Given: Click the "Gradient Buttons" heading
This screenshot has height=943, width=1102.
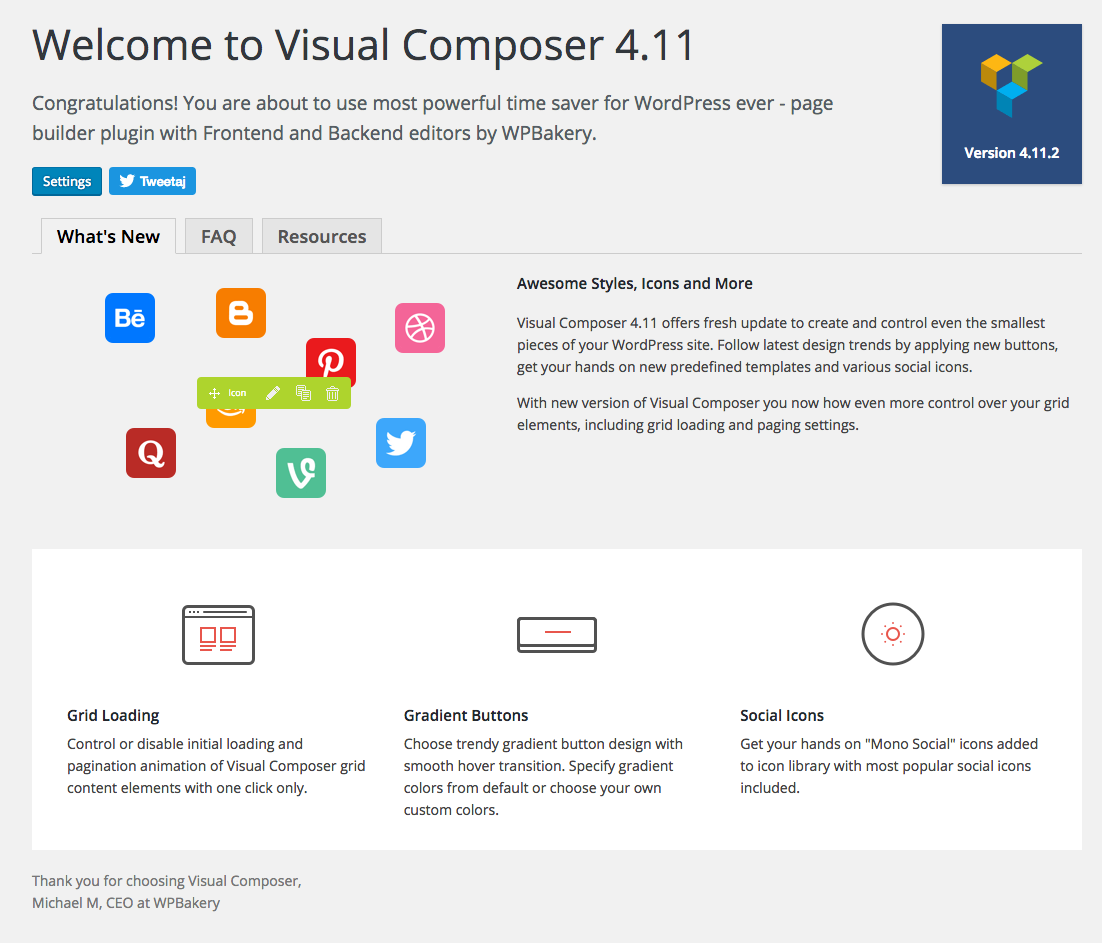Looking at the screenshot, I should tap(466, 715).
